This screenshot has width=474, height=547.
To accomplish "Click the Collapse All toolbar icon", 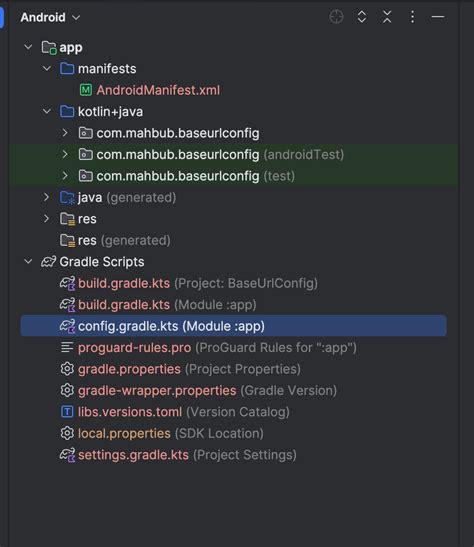I will point(387,17).
